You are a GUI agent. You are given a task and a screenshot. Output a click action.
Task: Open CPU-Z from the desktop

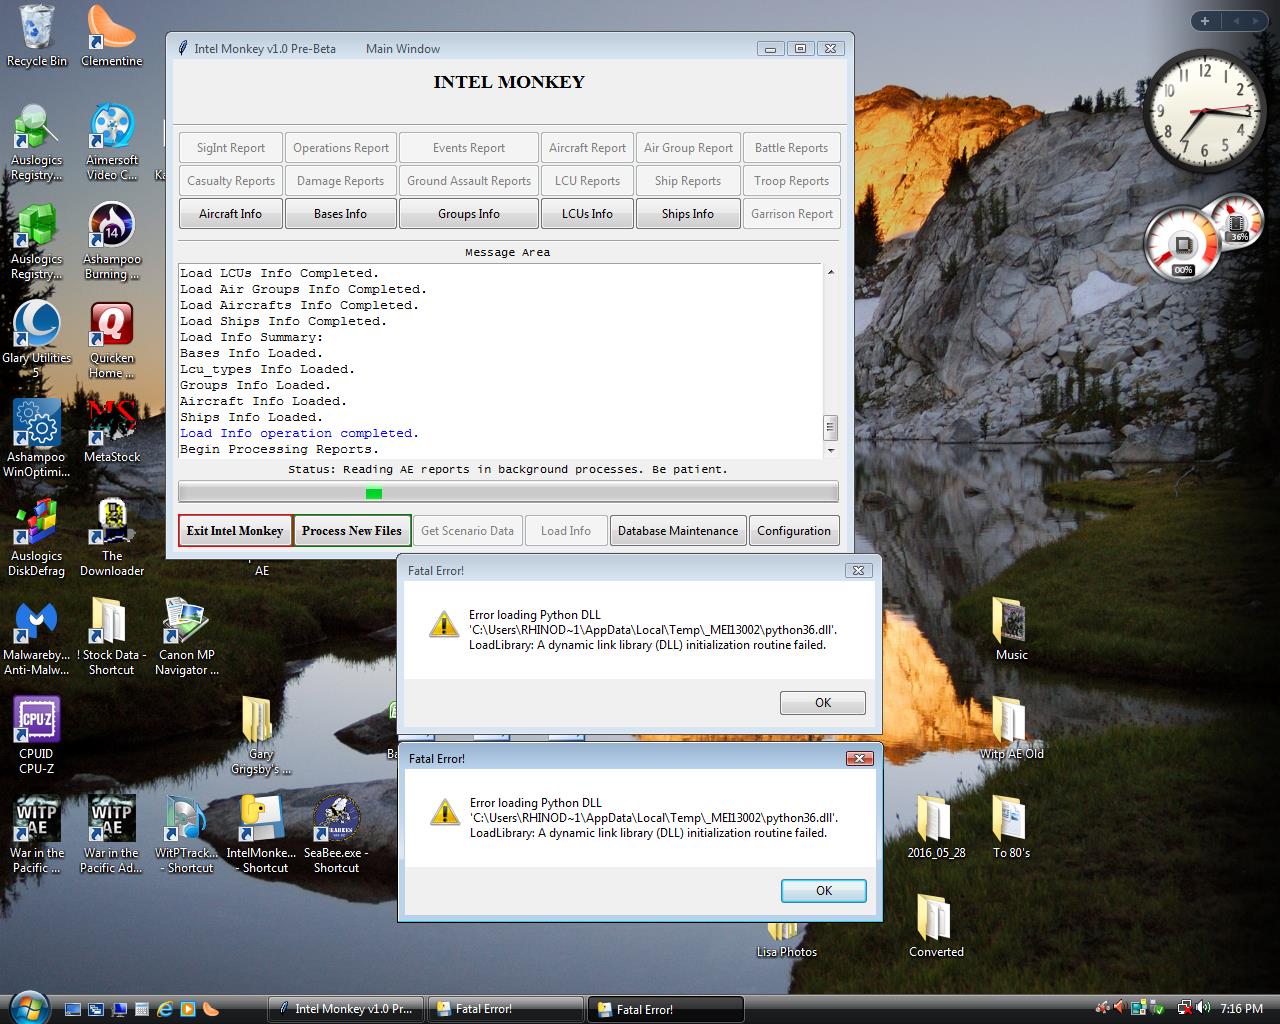click(36, 720)
